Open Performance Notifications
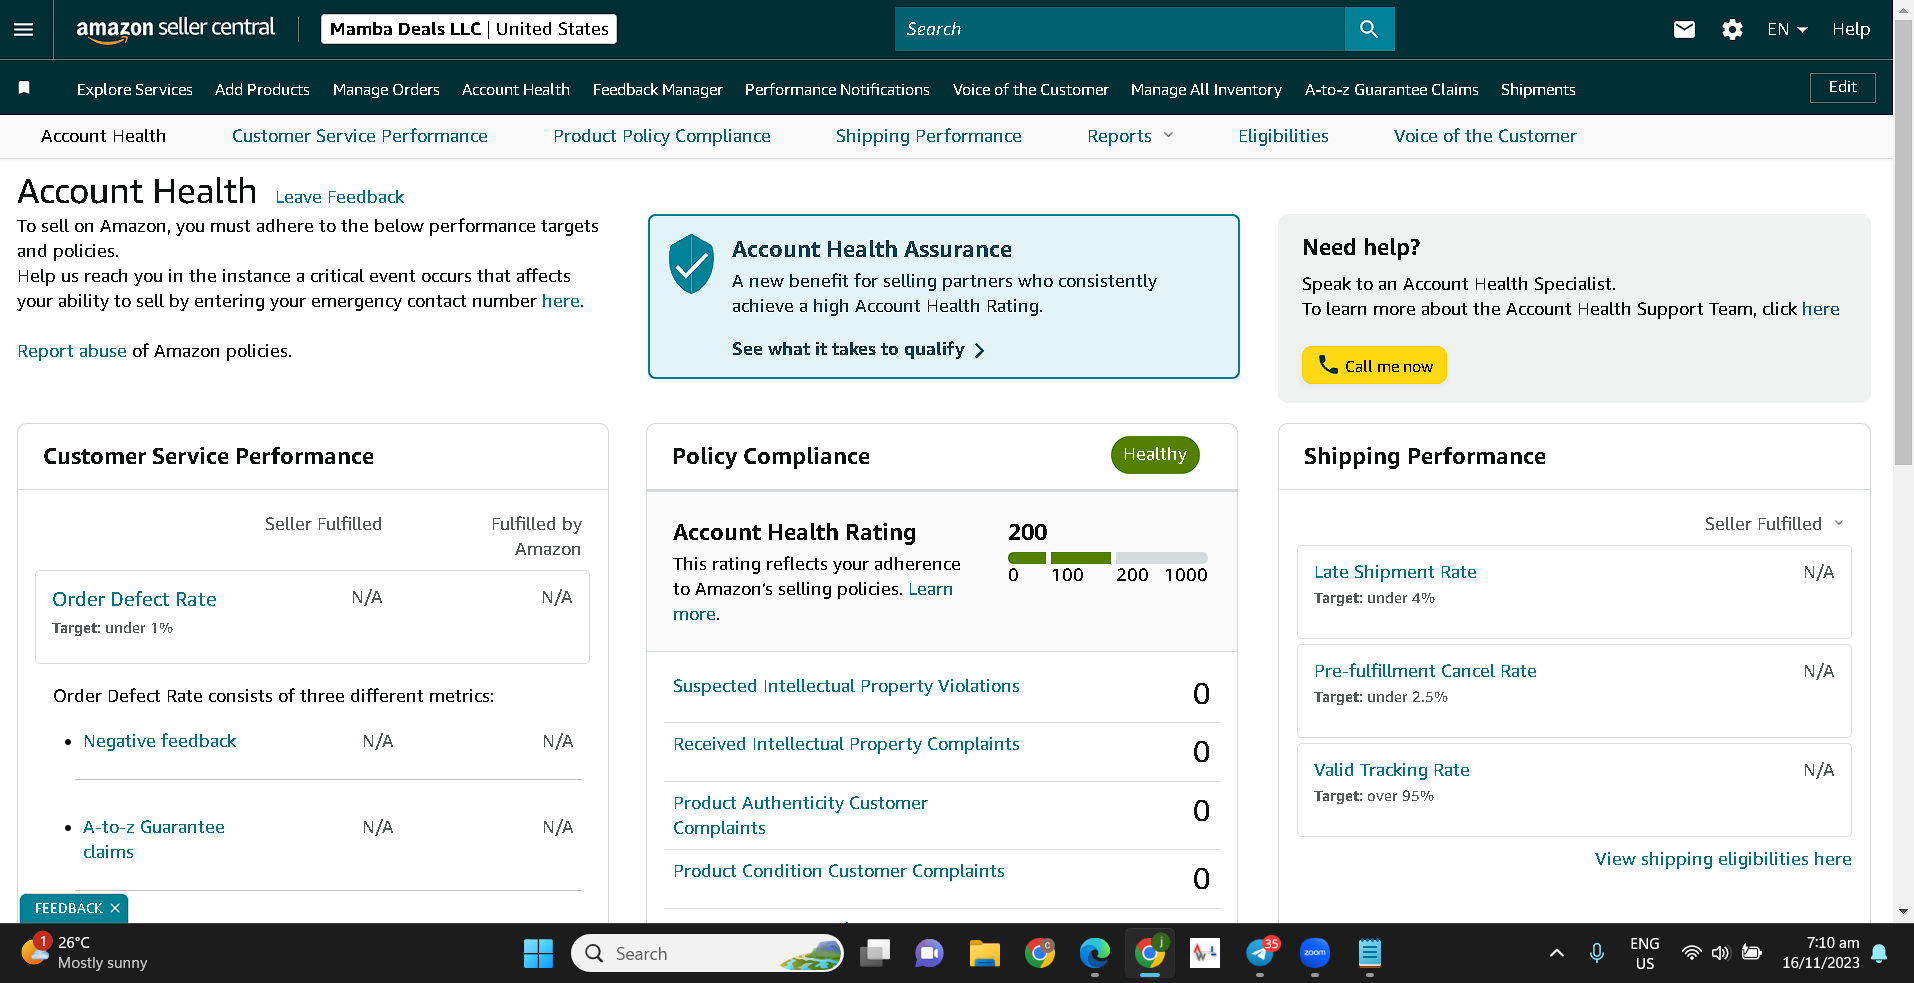The width and height of the screenshot is (1914, 983). [x=837, y=89]
